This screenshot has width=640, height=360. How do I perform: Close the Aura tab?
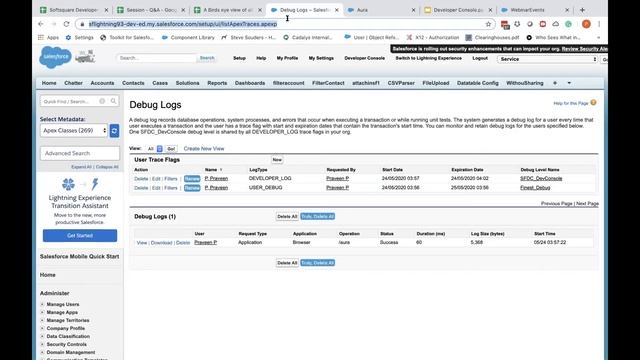(x=413, y=10)
